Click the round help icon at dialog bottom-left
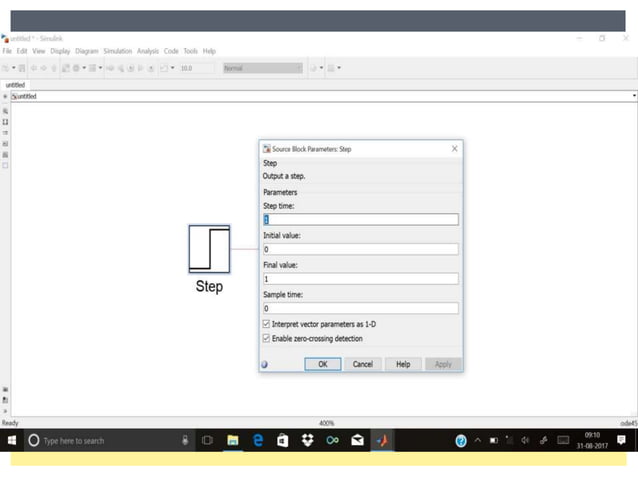The width and height of the screenshot is (638, 478). 264,365
